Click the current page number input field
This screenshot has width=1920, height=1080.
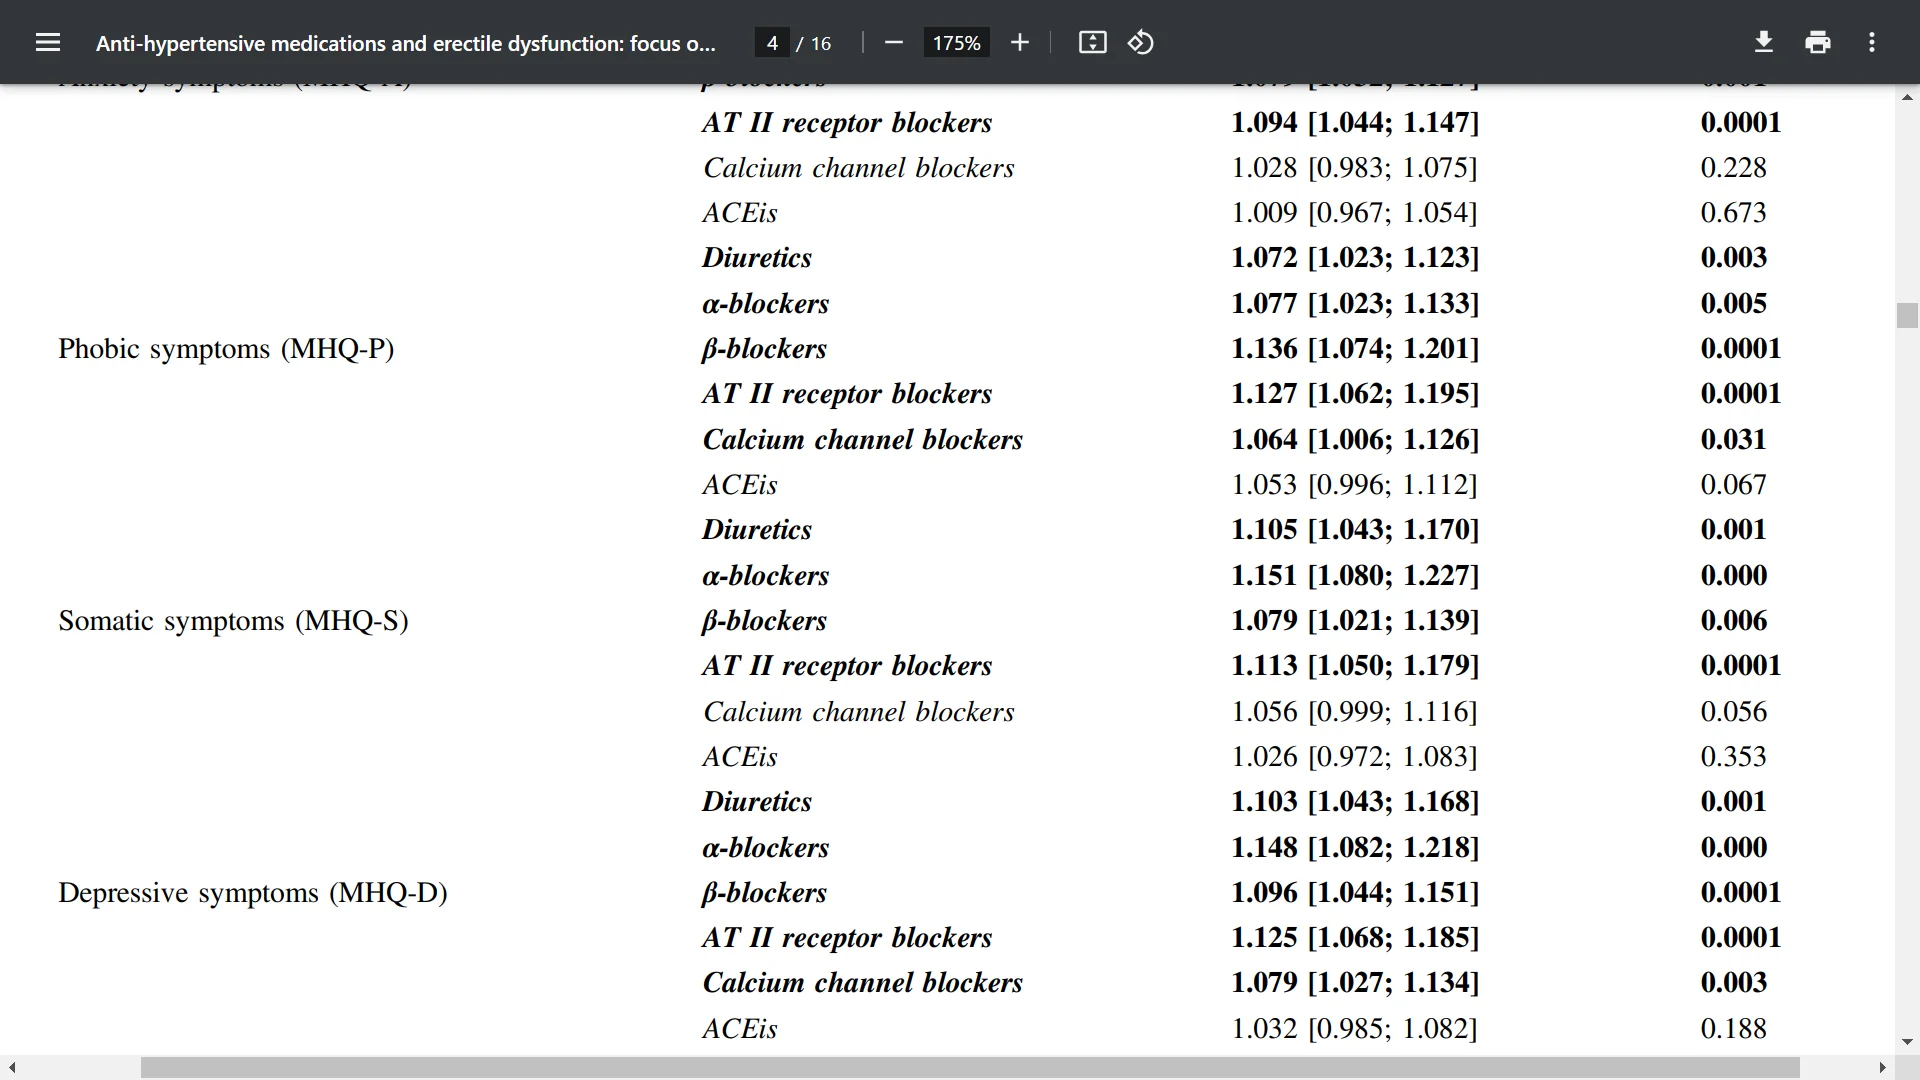(771, 42)
